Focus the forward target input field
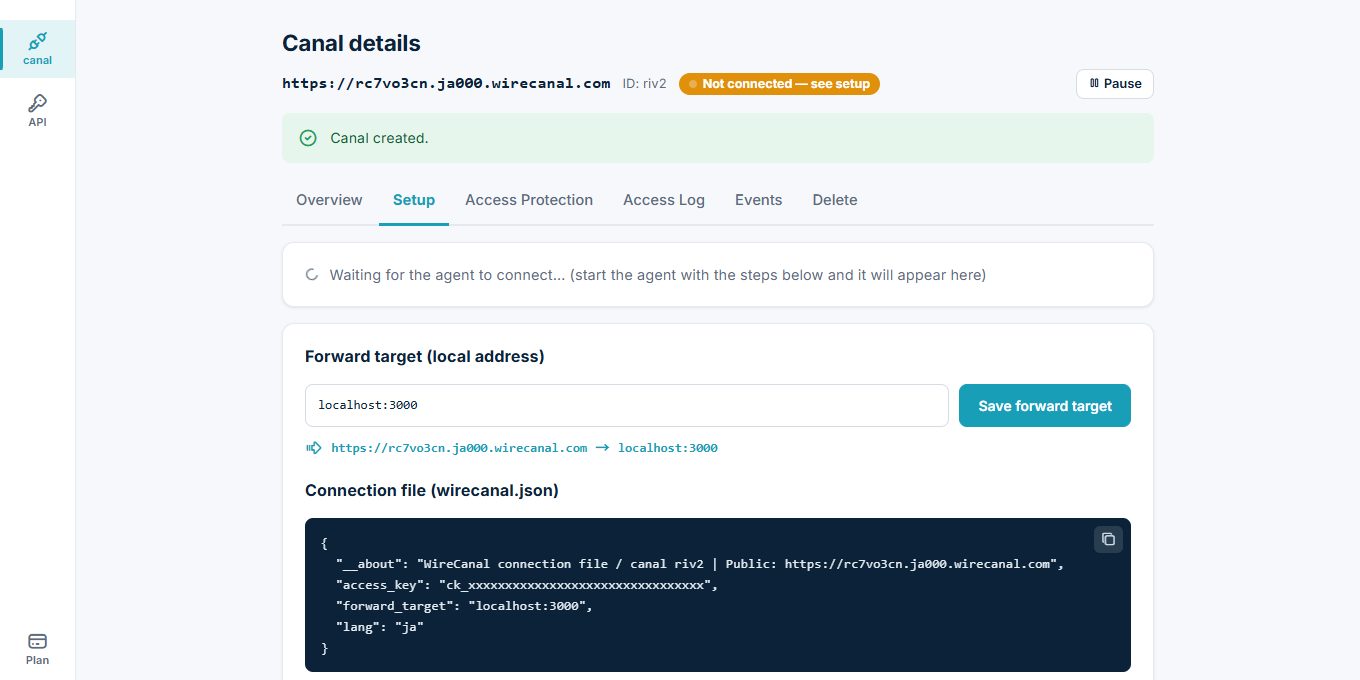Image resolution: width=1360 pixels, height=680 pixels. point(627,406)
